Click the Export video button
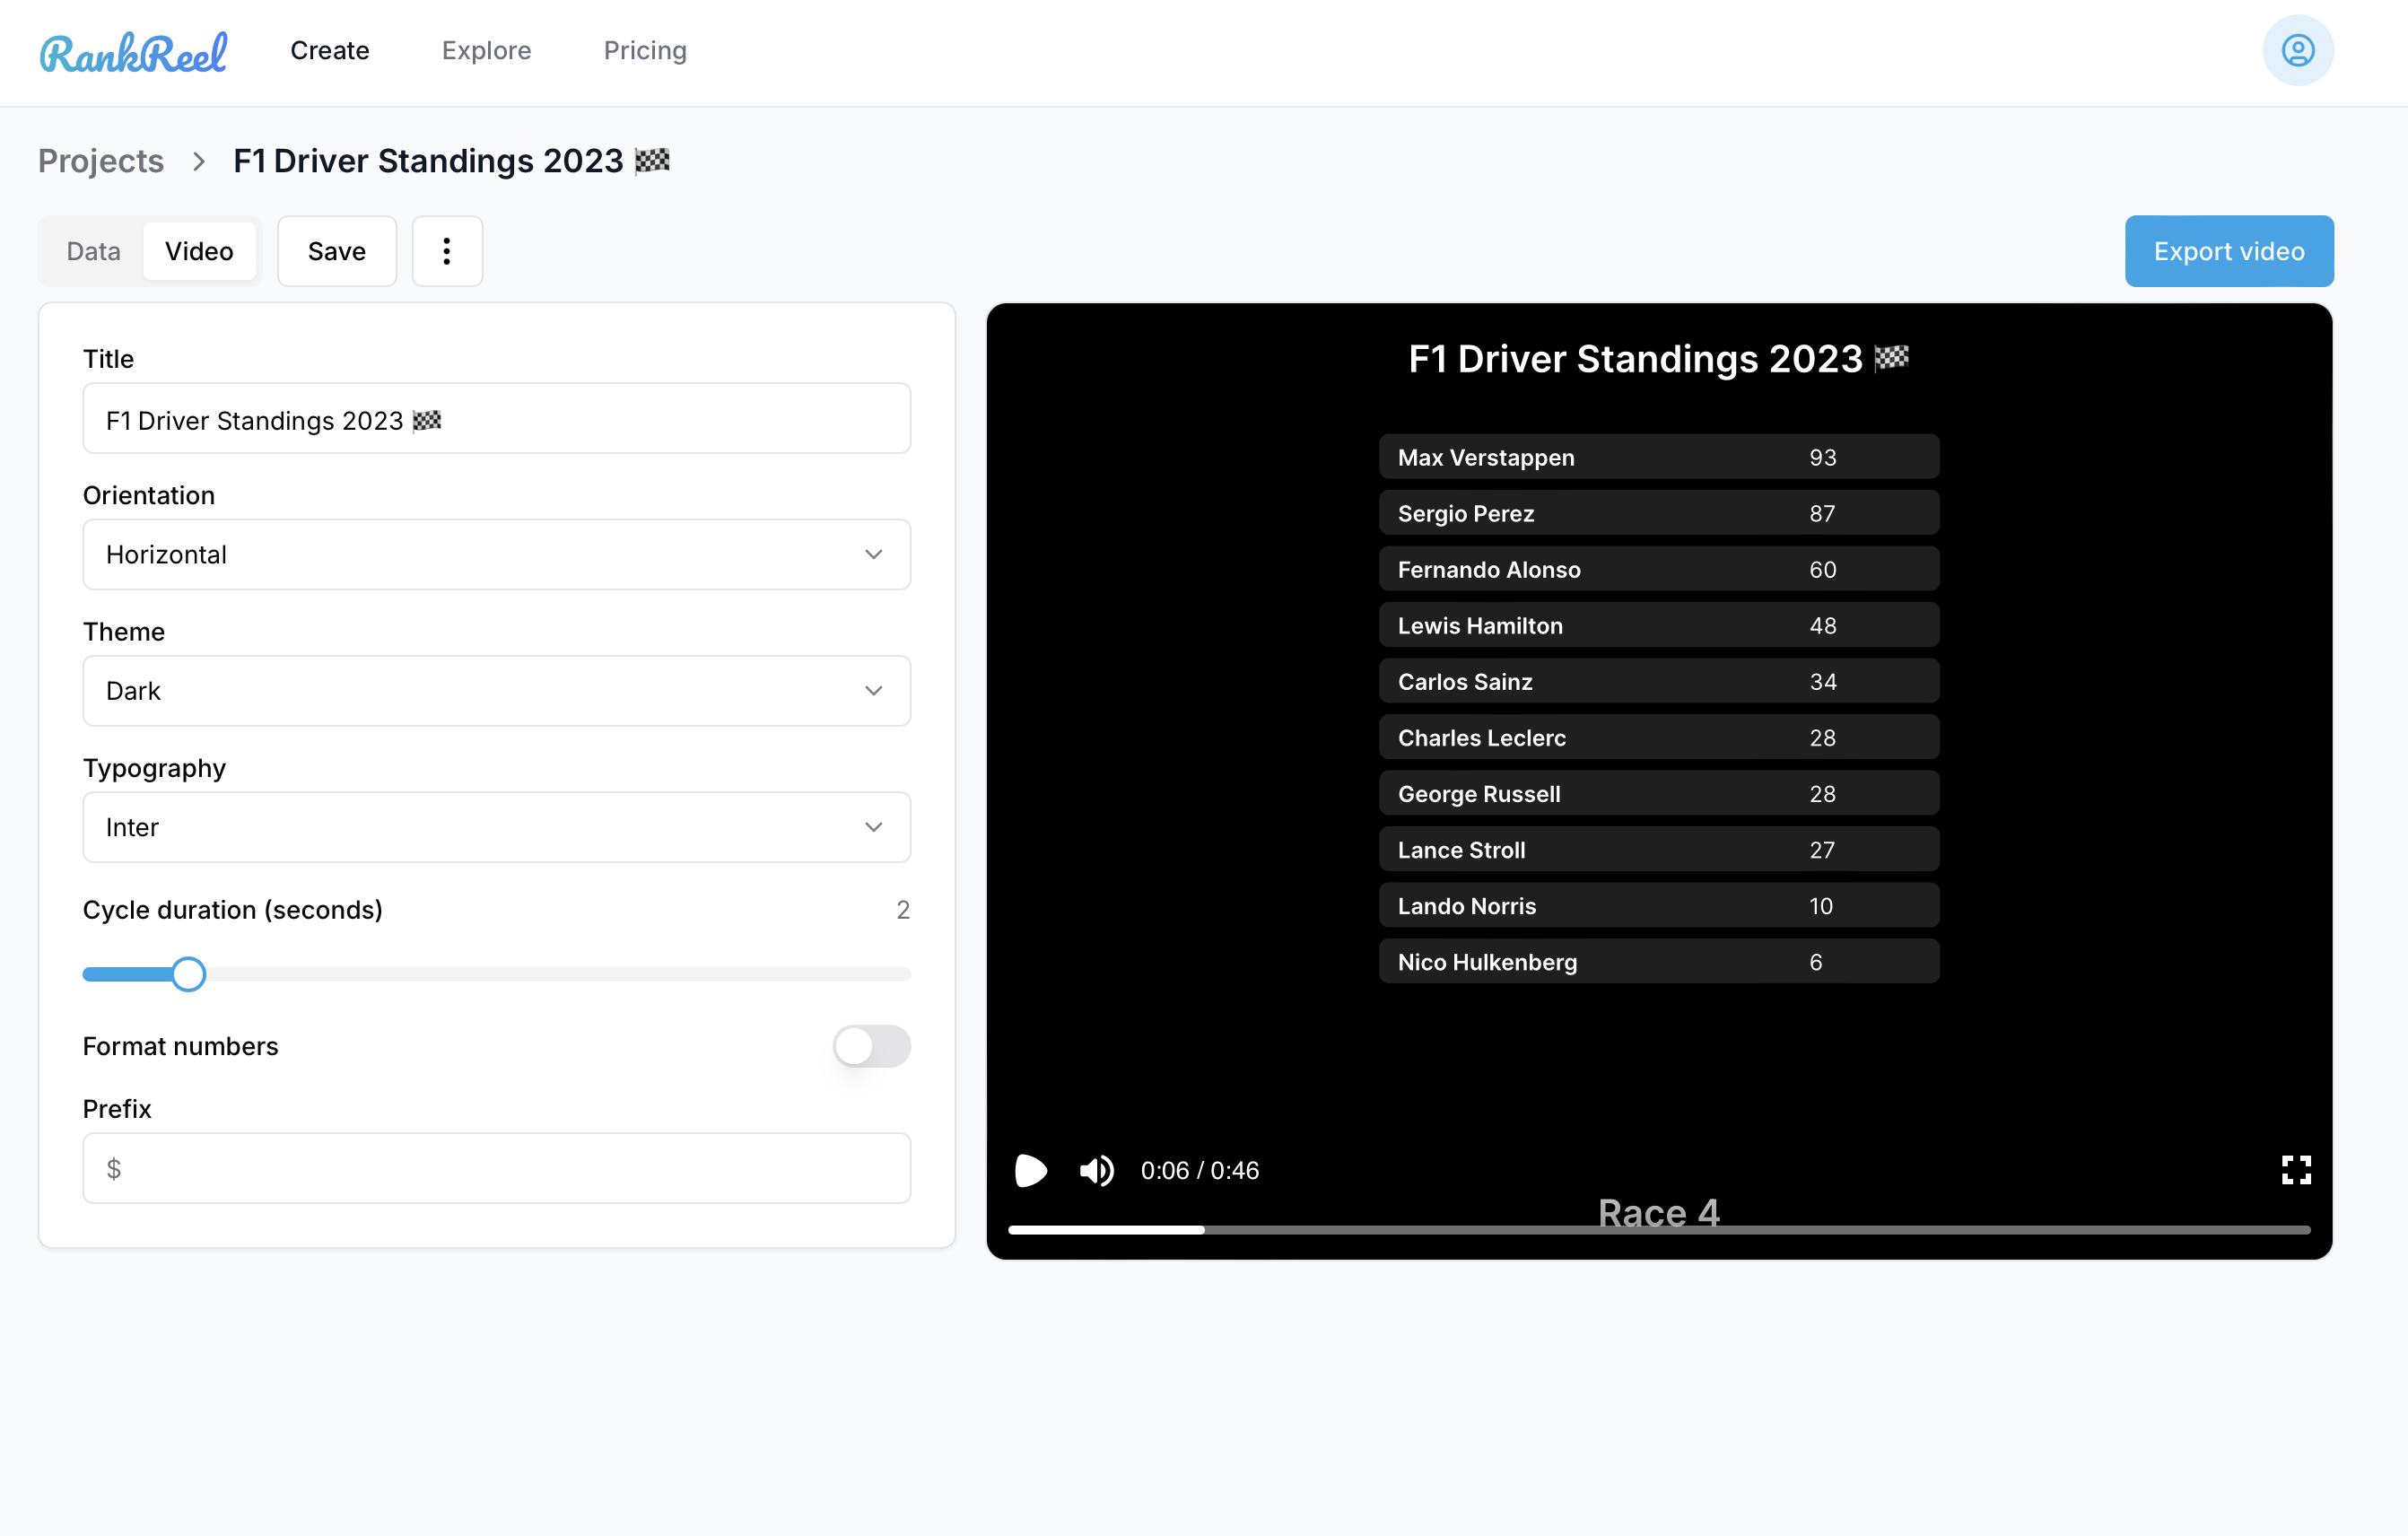This screenshot has width=2408, height=1536. tap(2229, 251)
